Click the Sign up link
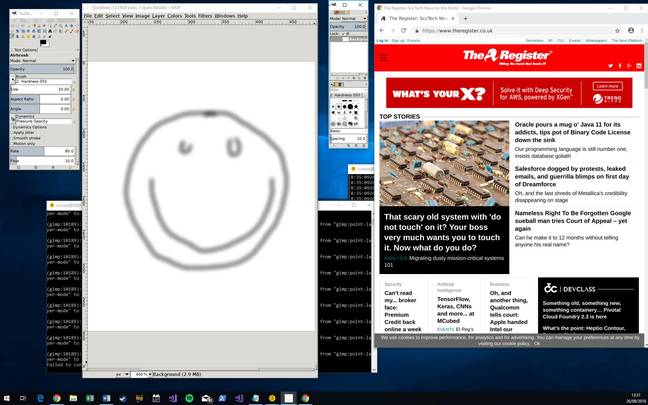Screen dimensions: 648x405 [398, 40]
